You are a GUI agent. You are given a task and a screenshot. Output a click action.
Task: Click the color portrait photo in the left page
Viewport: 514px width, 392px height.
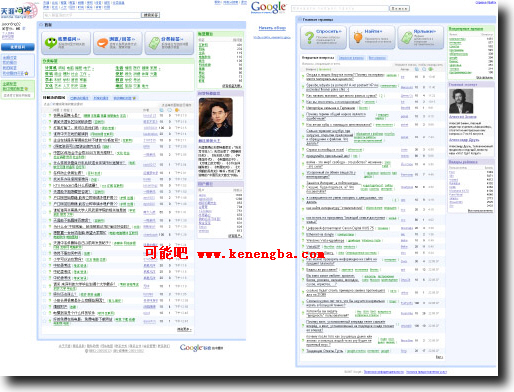(x=216, y=117)
